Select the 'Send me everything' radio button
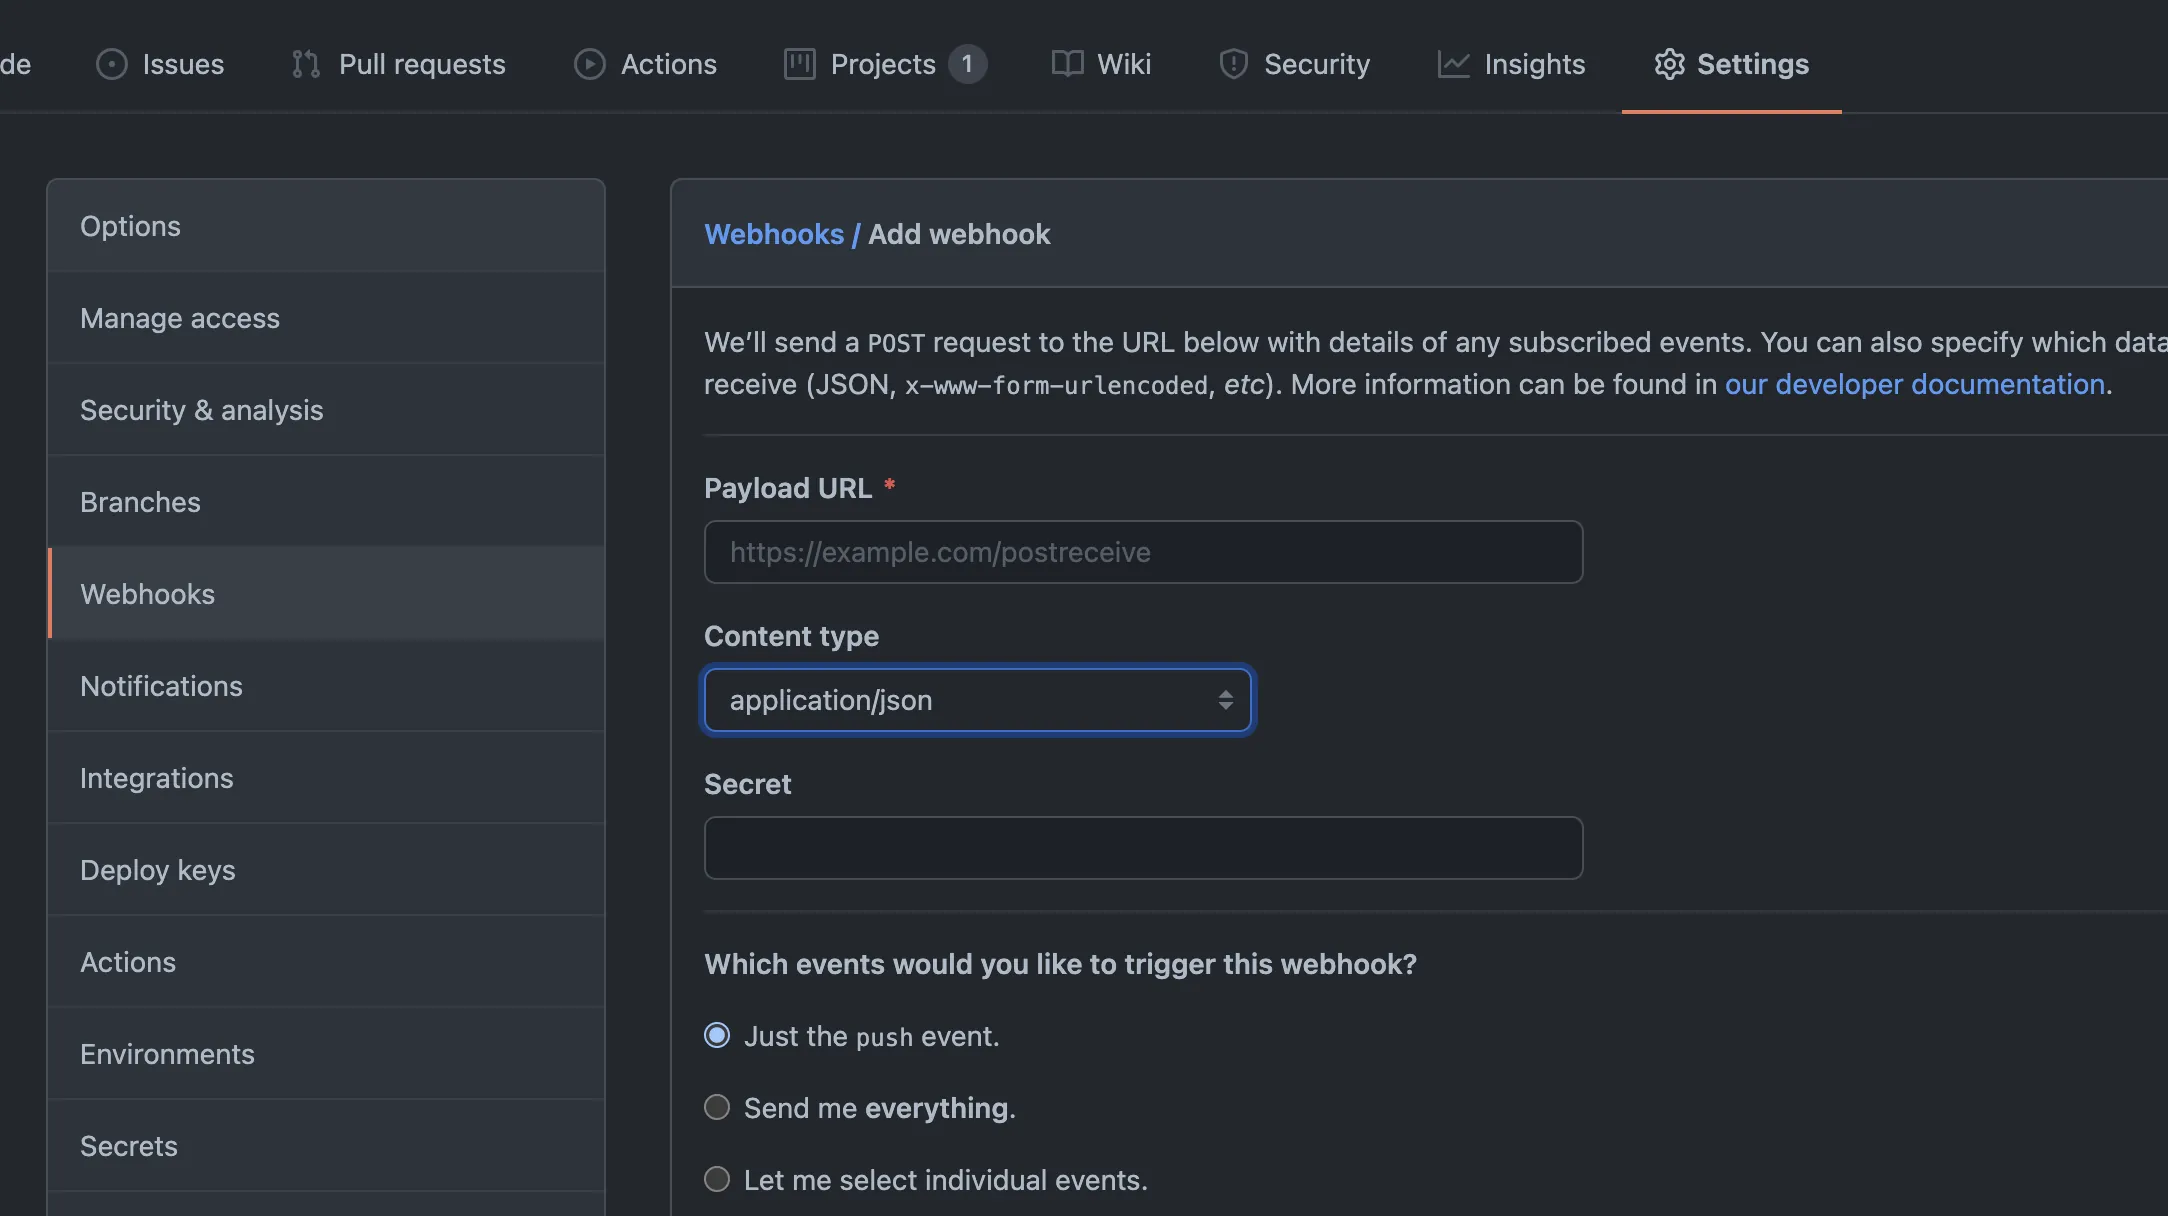 coord(717,1107)
